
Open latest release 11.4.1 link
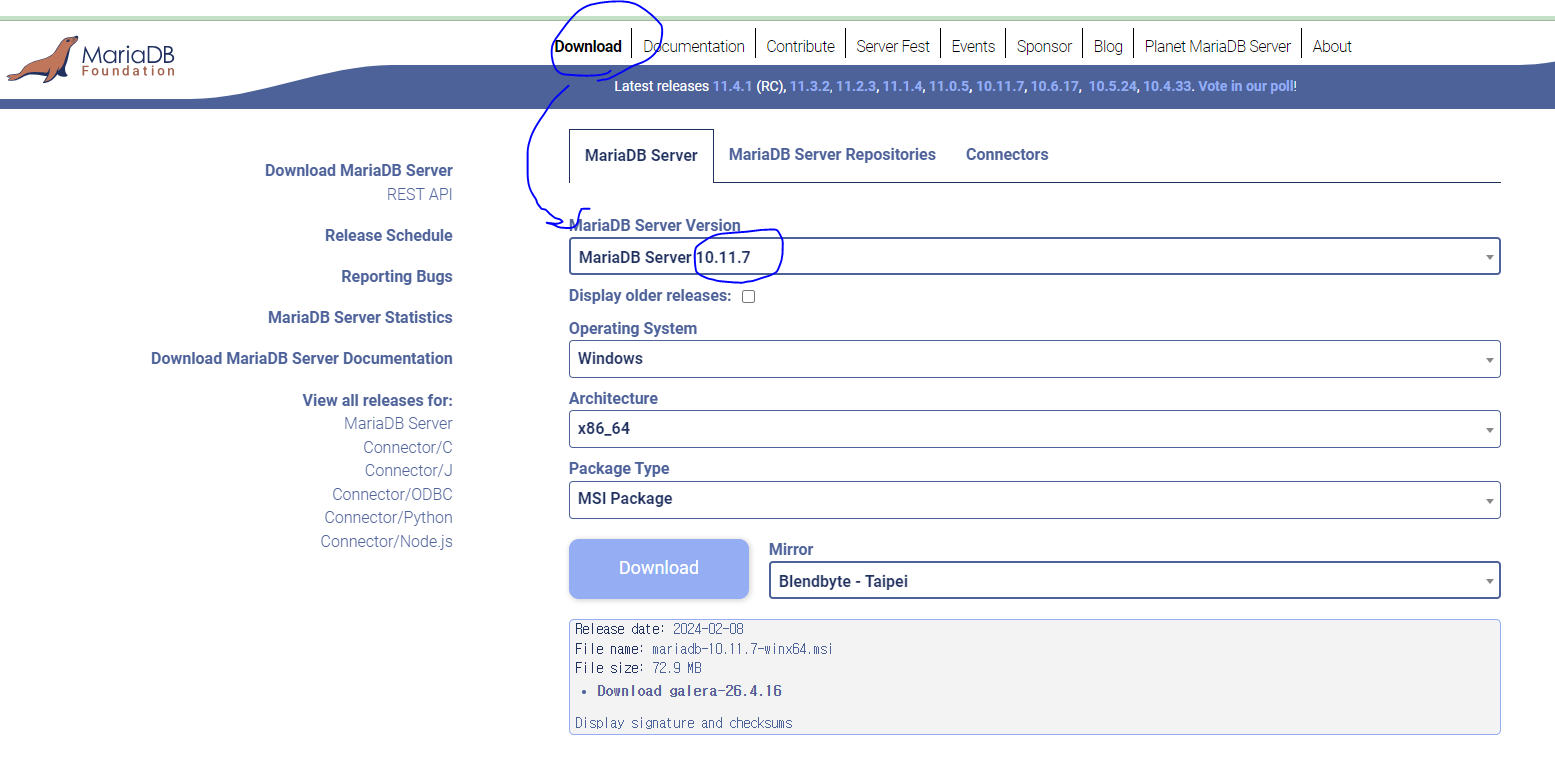pyautogui.click(x=732, y=86)
